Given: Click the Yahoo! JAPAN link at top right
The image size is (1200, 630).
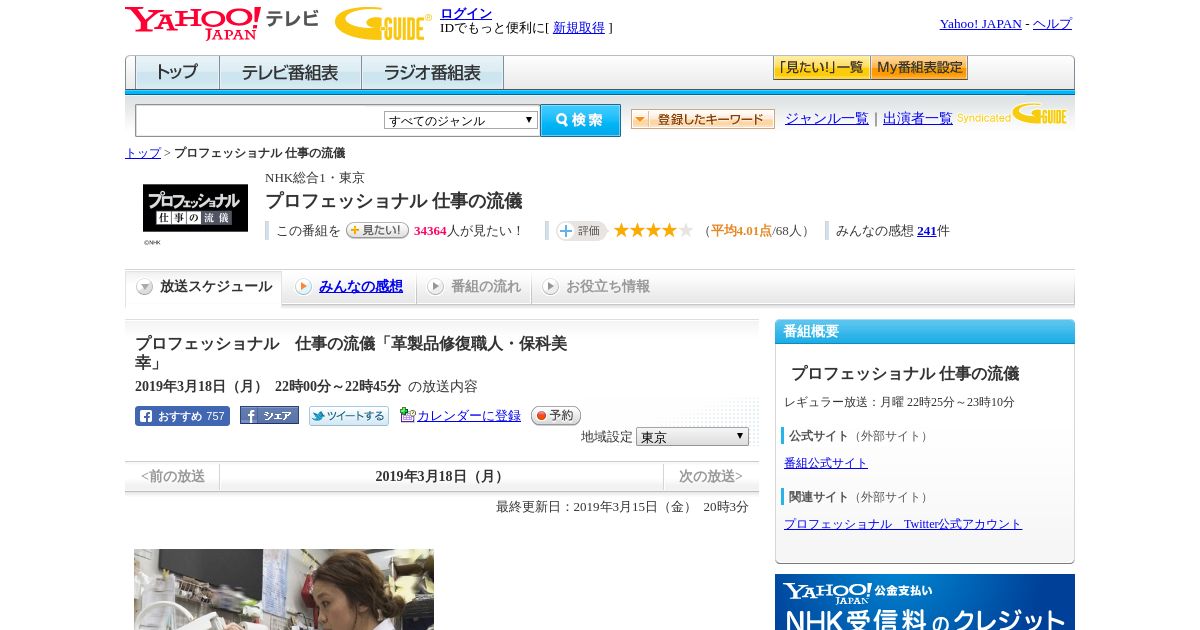Looking at the screenshot, I should point(981,24).
